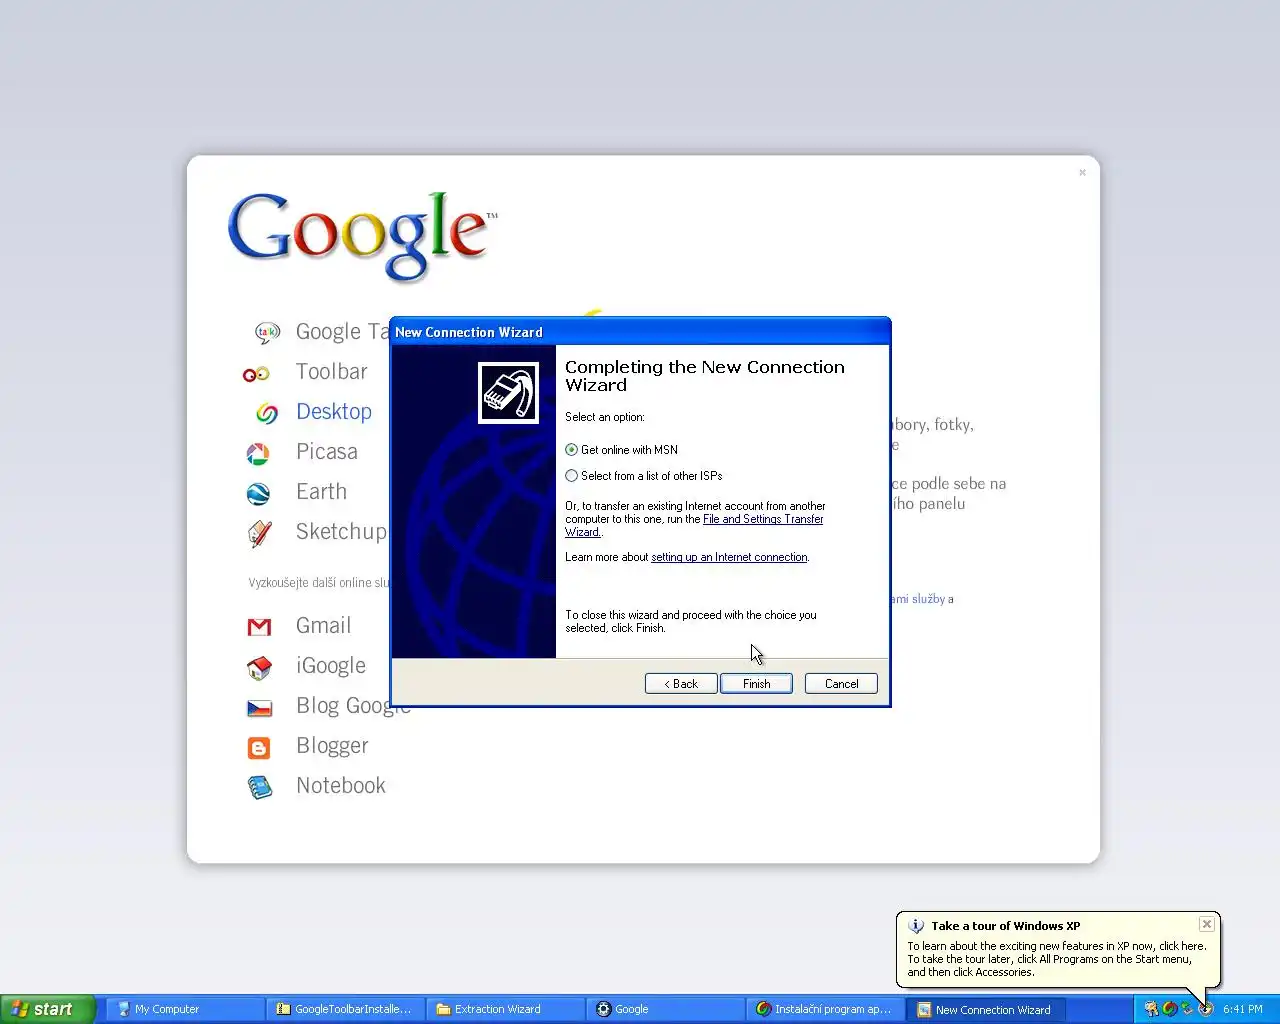Click the Windows XP tour tray icon
The image size is (1280, 1024).
click(x=1206, y=1009)
